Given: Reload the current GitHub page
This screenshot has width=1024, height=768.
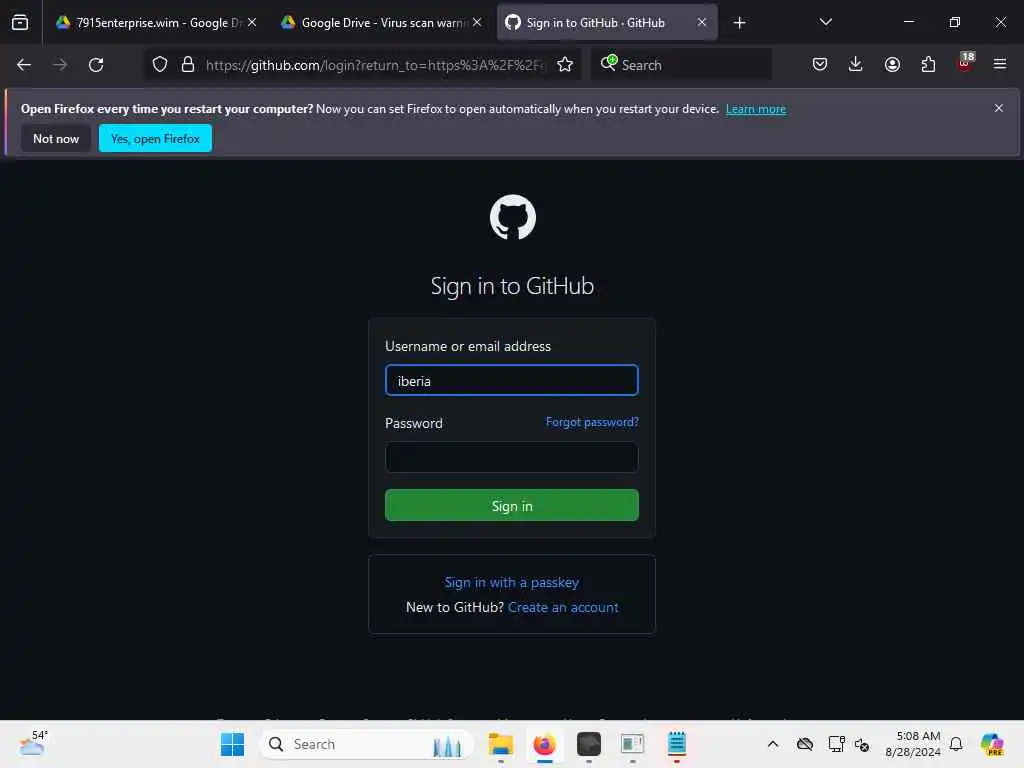Looking at the screenshot, I should pos(96,65).
